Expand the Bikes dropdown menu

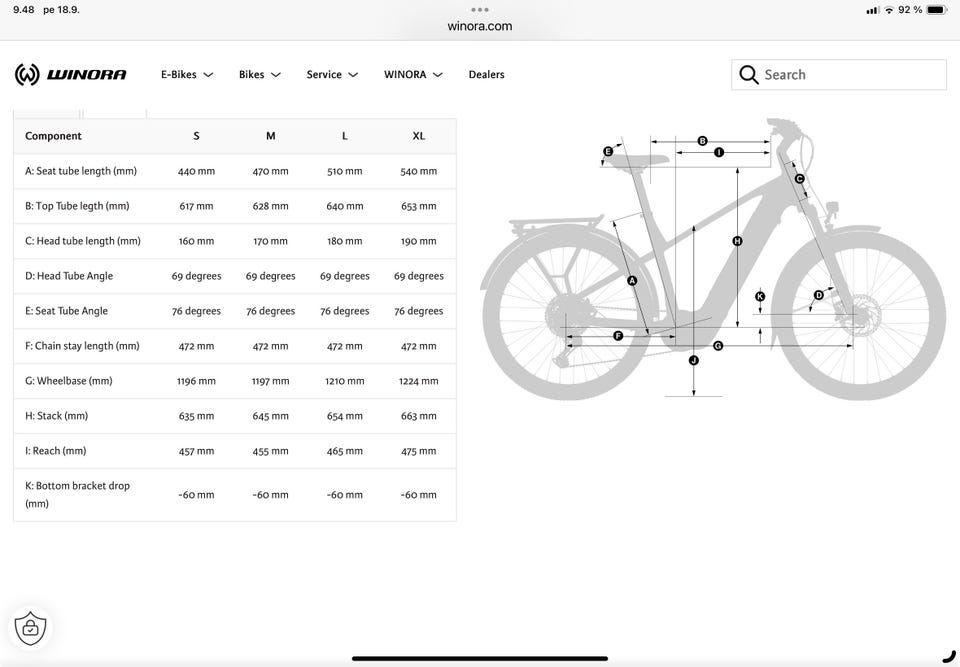click(x=260, y=75)
